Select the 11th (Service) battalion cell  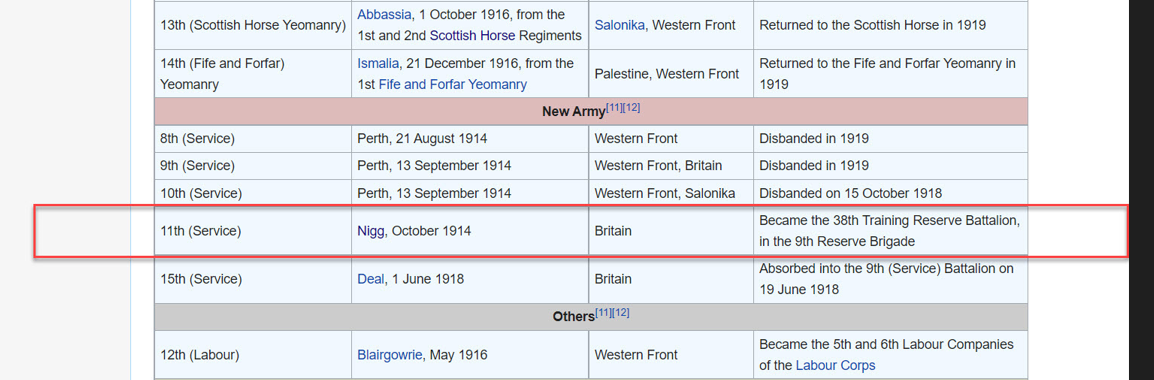click(x=252, y=231)
